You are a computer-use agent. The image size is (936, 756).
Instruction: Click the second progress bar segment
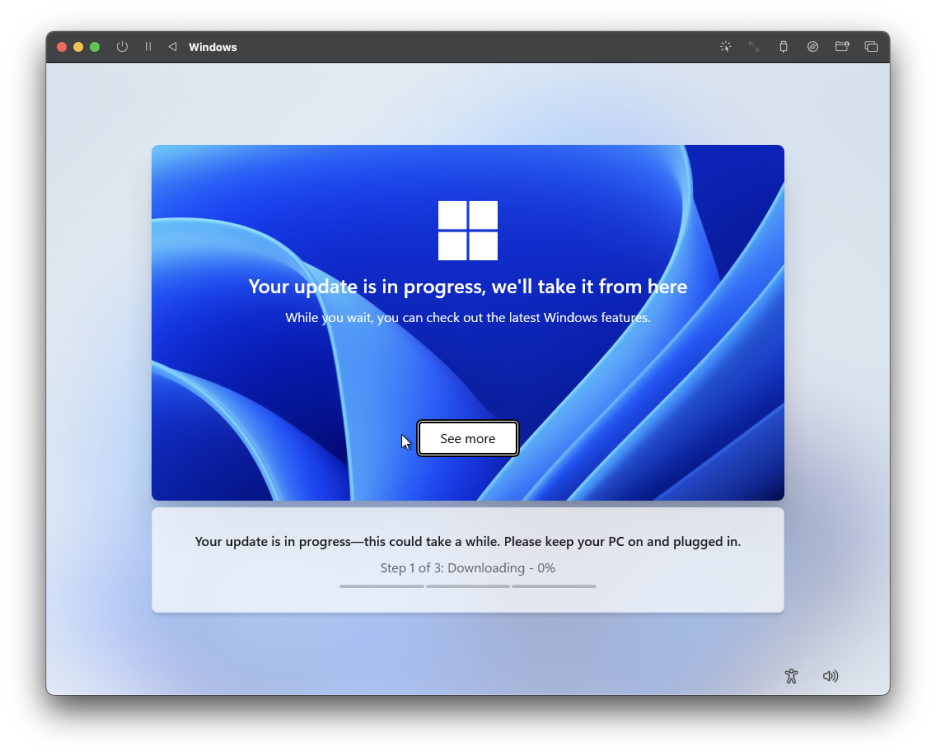468,586
